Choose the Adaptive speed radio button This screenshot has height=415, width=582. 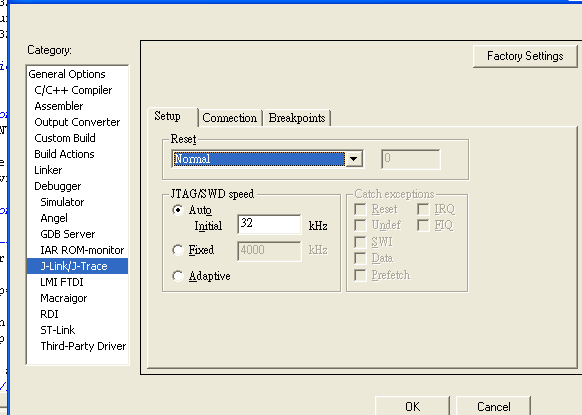click(178, 276)
